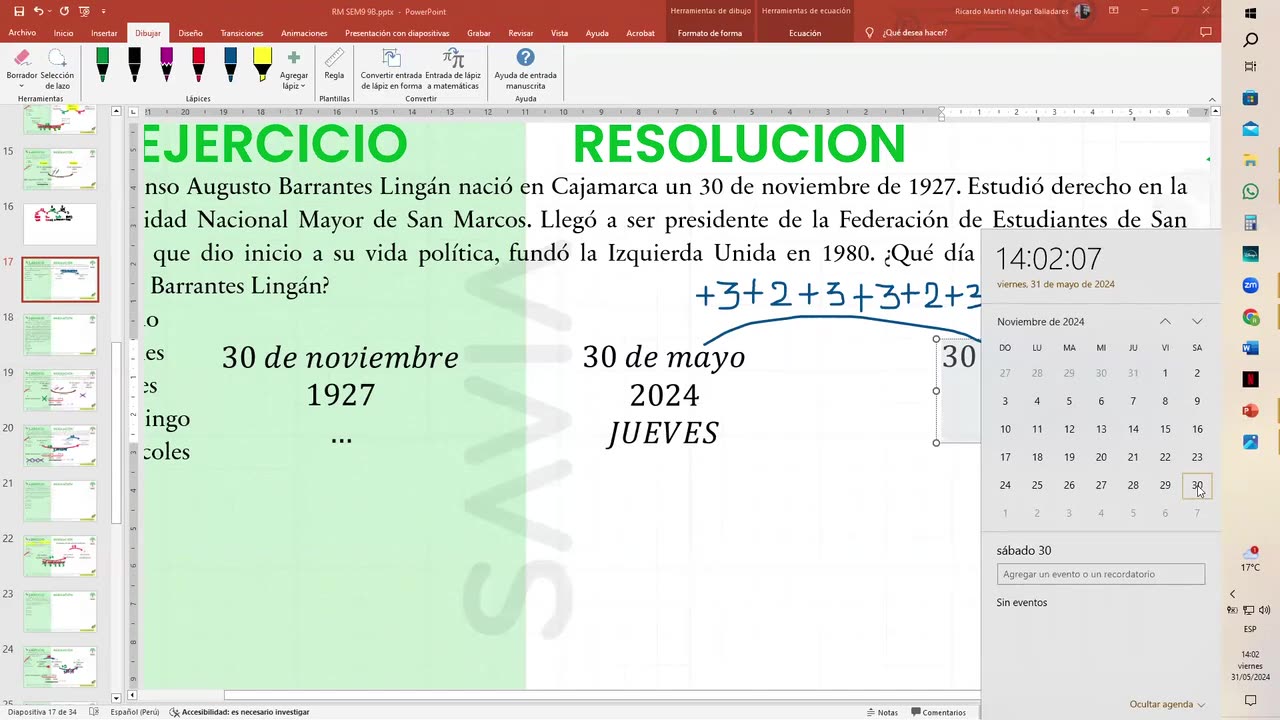Screen dimensions: 1280x720
Task: Select the yellow highlighter
Action: point(262,66)
